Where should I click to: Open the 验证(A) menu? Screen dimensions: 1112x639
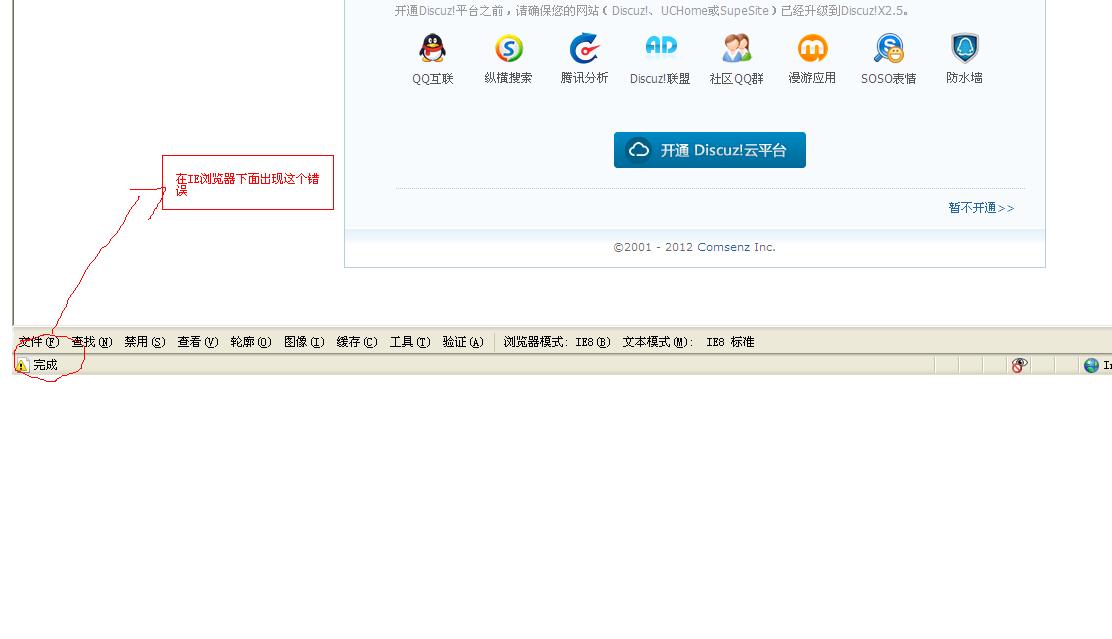point(463,342)
